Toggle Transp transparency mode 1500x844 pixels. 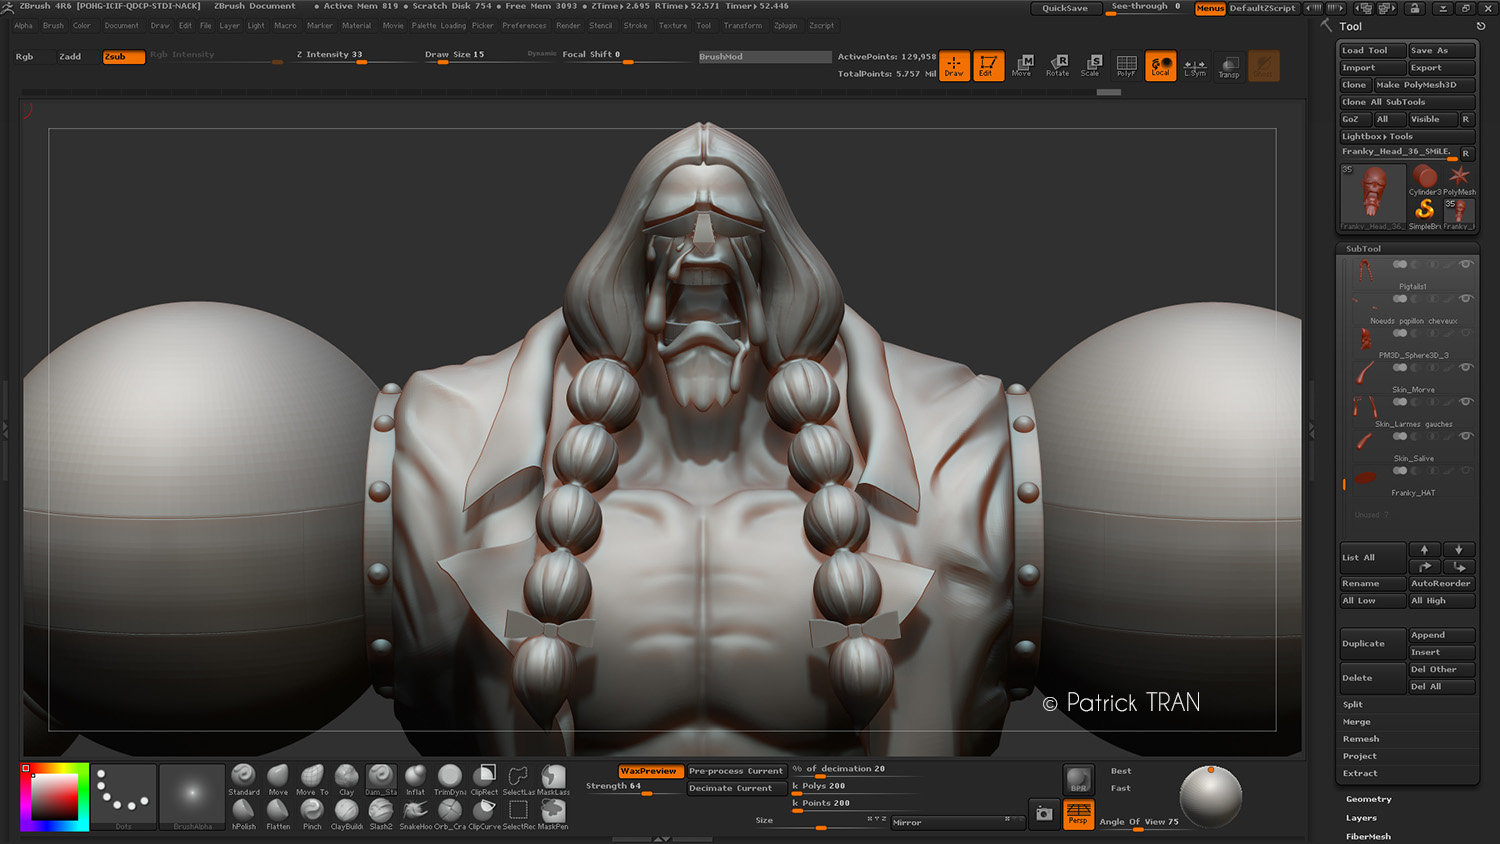click(1229, 66)
